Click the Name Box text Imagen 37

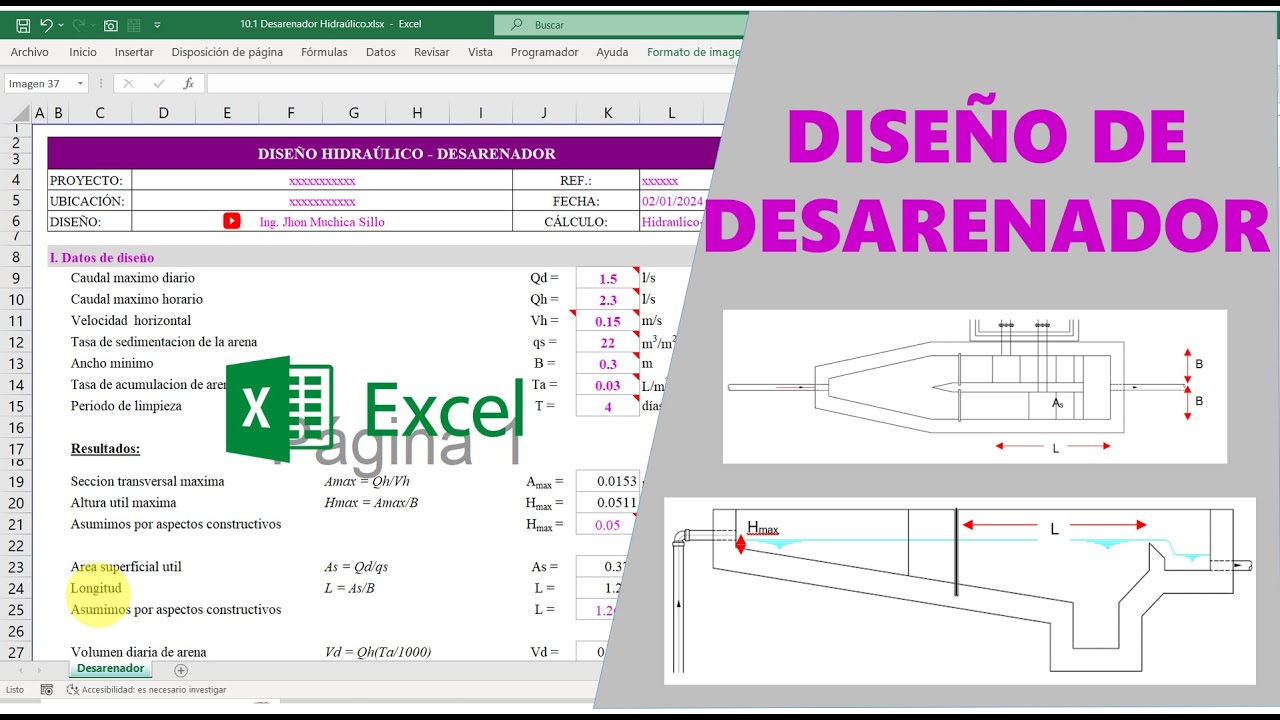click(x=33, y=84)
